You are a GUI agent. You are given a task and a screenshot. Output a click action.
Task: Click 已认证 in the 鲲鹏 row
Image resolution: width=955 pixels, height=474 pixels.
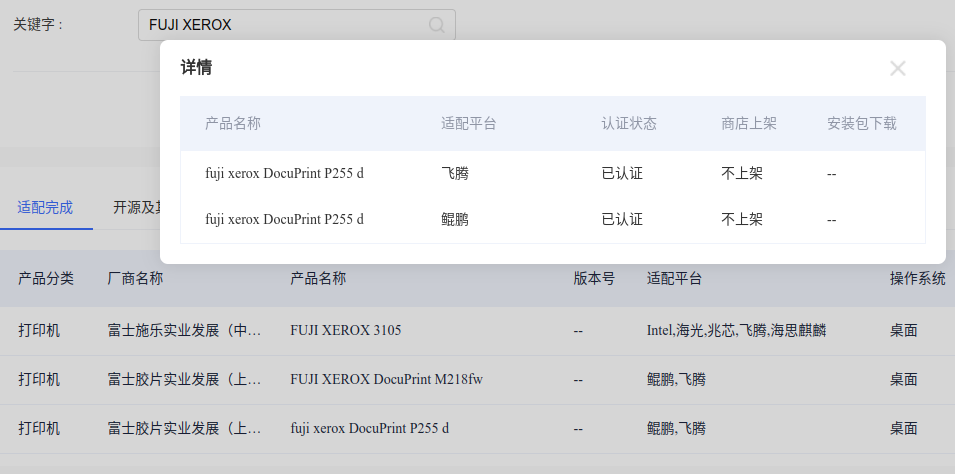click(622, 219)
